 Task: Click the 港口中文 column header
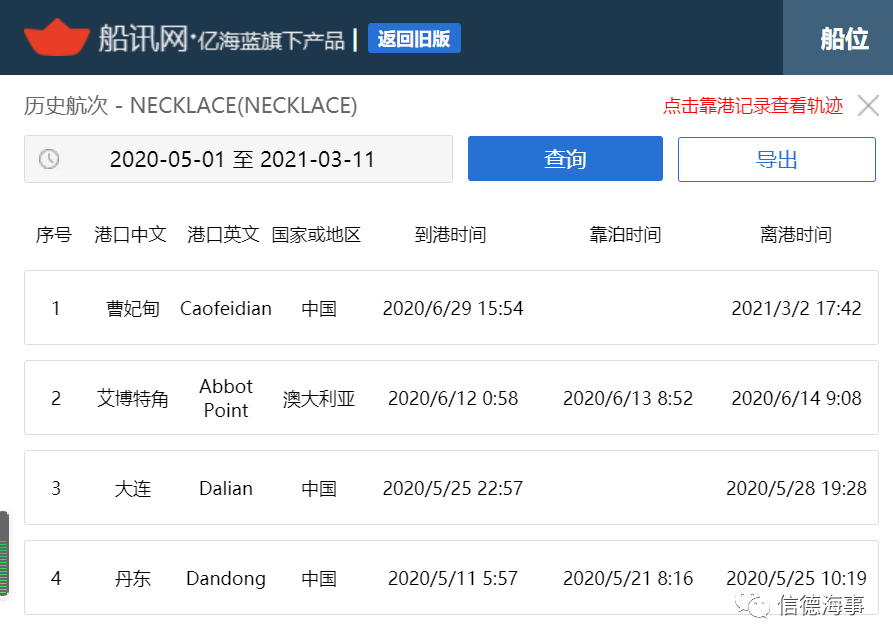130,235
